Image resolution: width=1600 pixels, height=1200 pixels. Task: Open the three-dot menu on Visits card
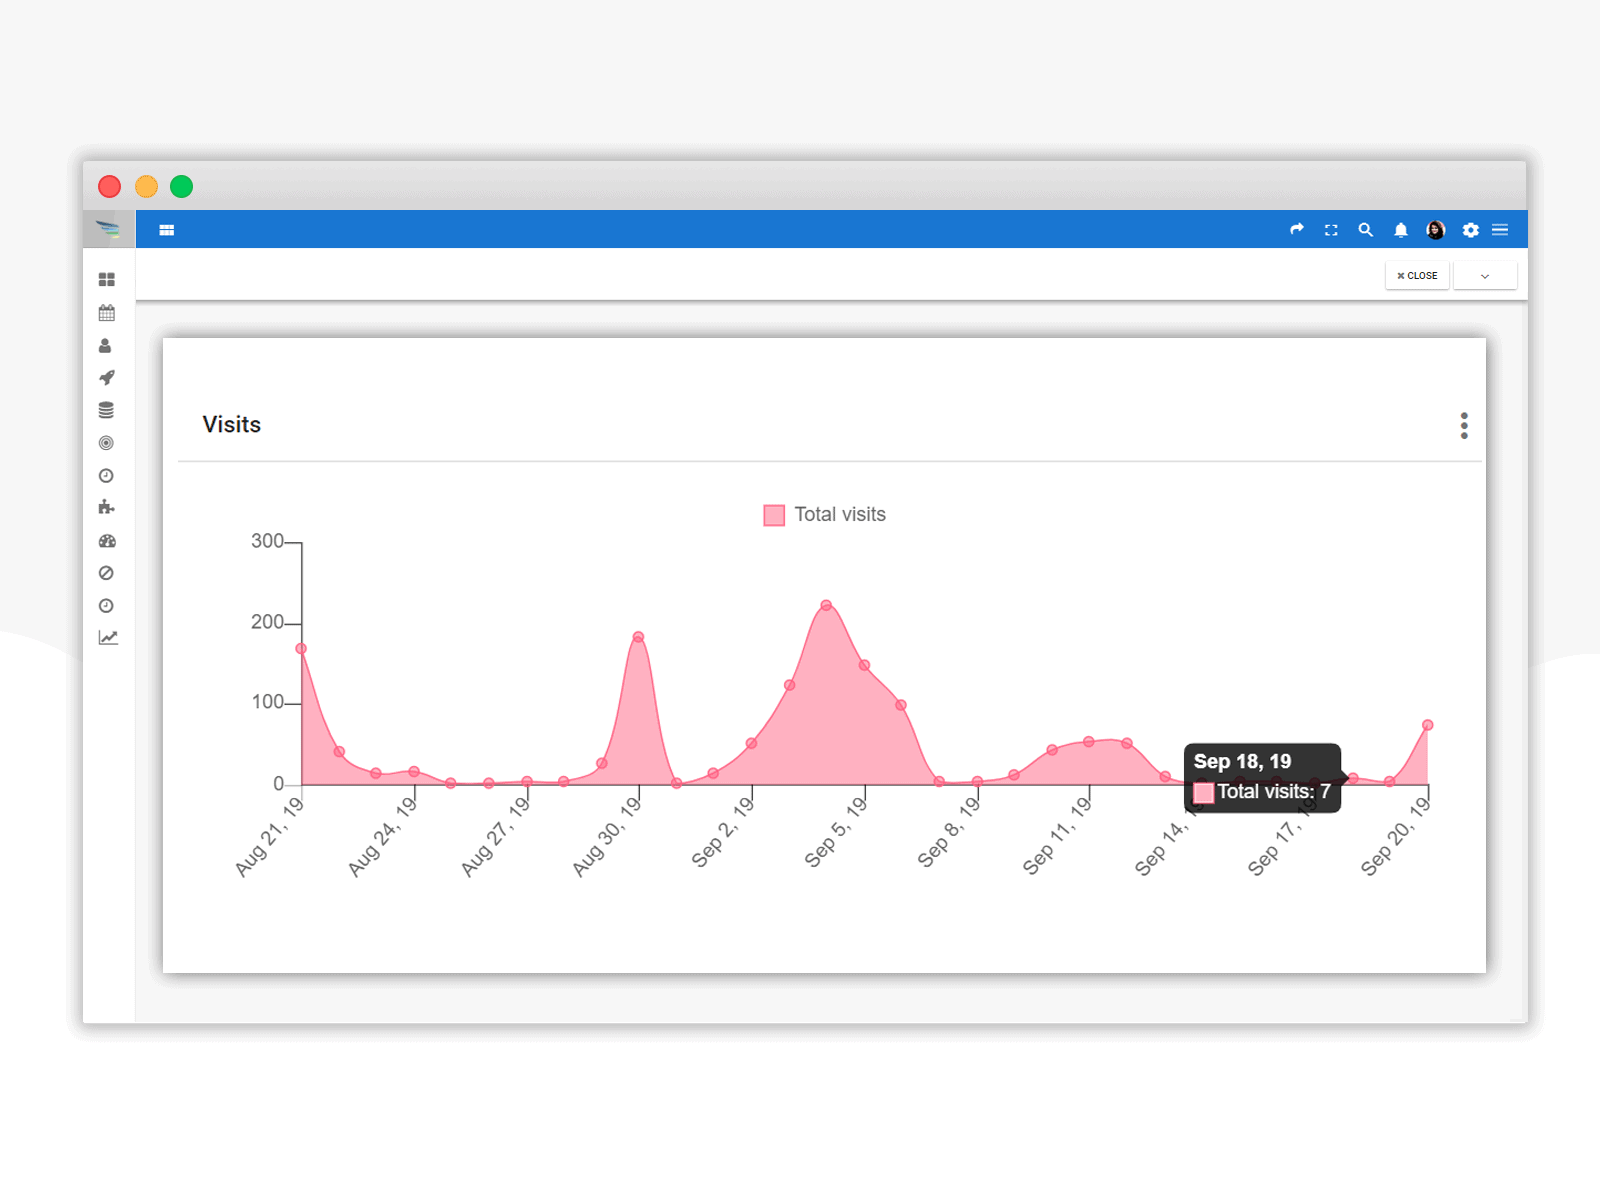coord(1464,426)
